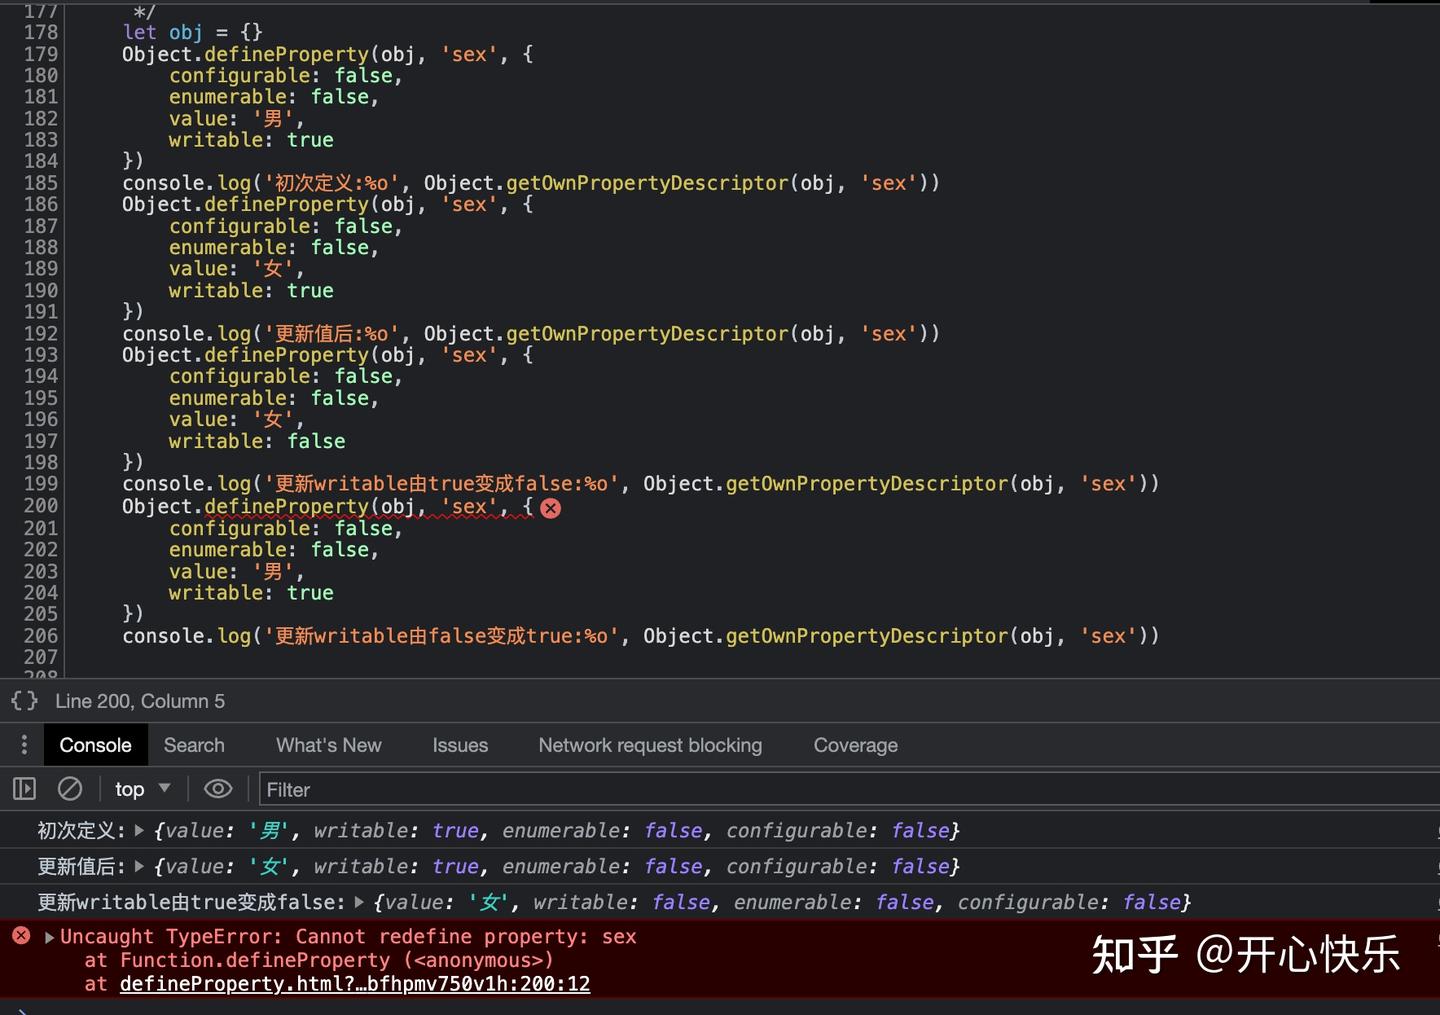Click line number 178 in gutter
Image resolution: width=1440 pixels, height=1015 pixels.
41,32
